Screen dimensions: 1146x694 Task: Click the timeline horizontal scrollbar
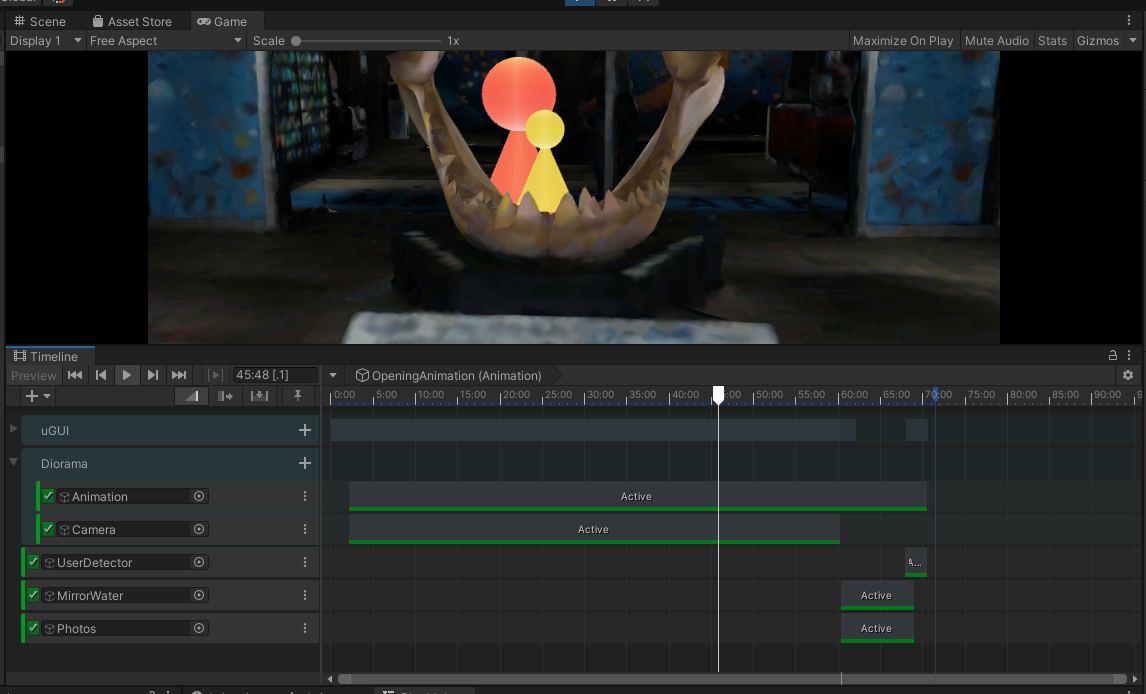coord(732,679)
